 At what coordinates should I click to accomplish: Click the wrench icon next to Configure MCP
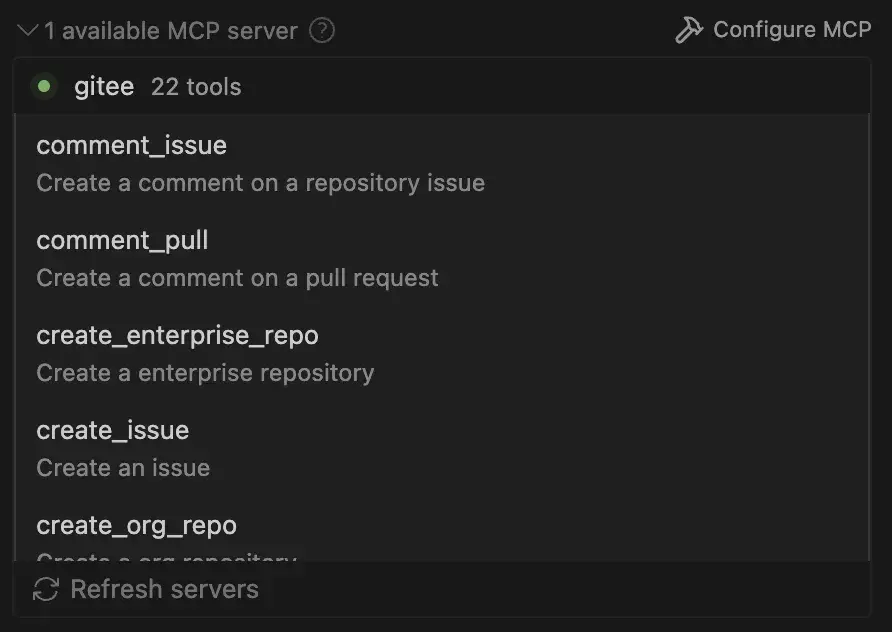click(x=689, y=29)
